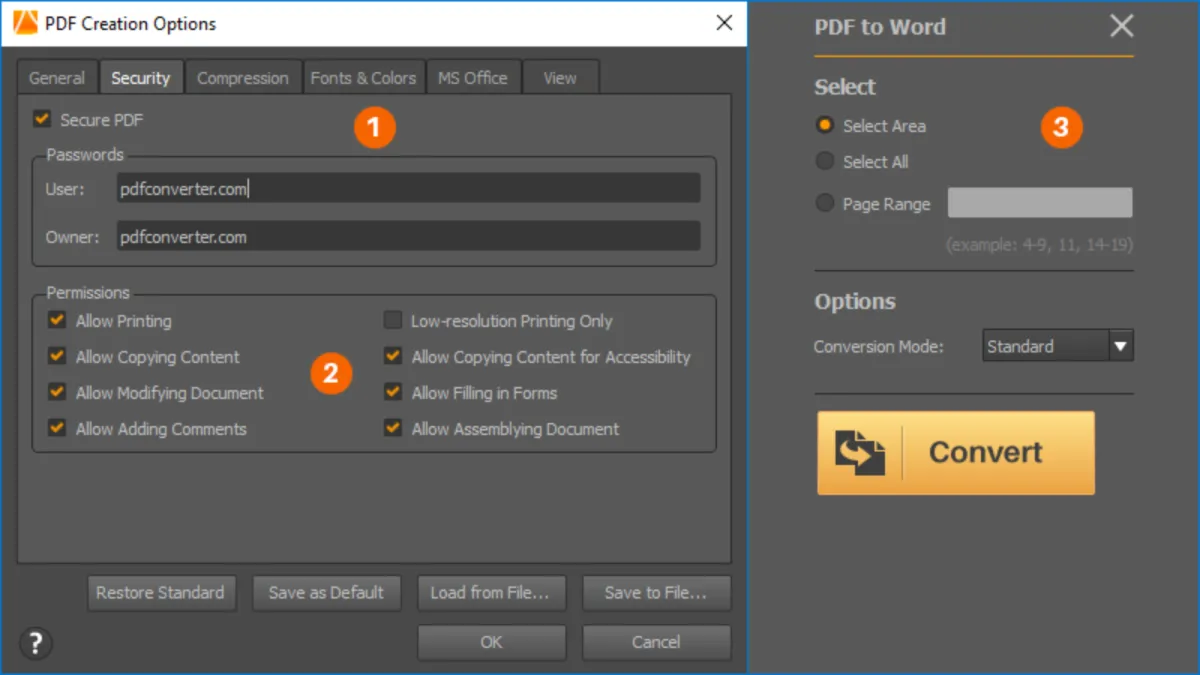Viewport: 1200px width, 675px height.
Task: Focus the Owner password field
Action: (408, 237)
